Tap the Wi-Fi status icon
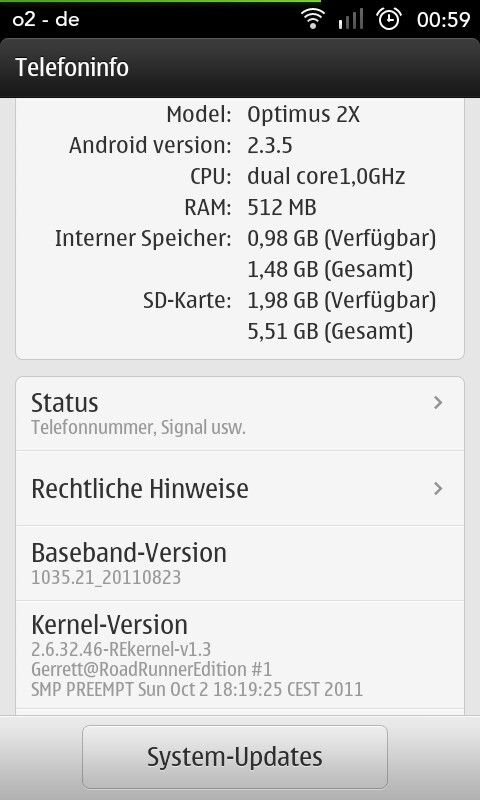The height and width of the screenshot is (800, 480). (313, 19)
